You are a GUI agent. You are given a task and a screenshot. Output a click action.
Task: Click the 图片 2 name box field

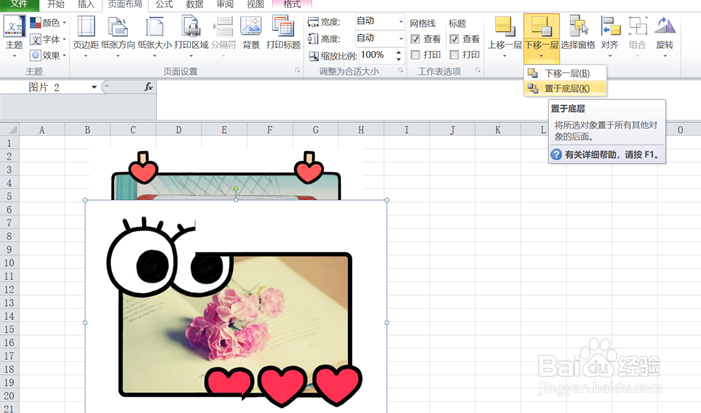coord(45,87)
